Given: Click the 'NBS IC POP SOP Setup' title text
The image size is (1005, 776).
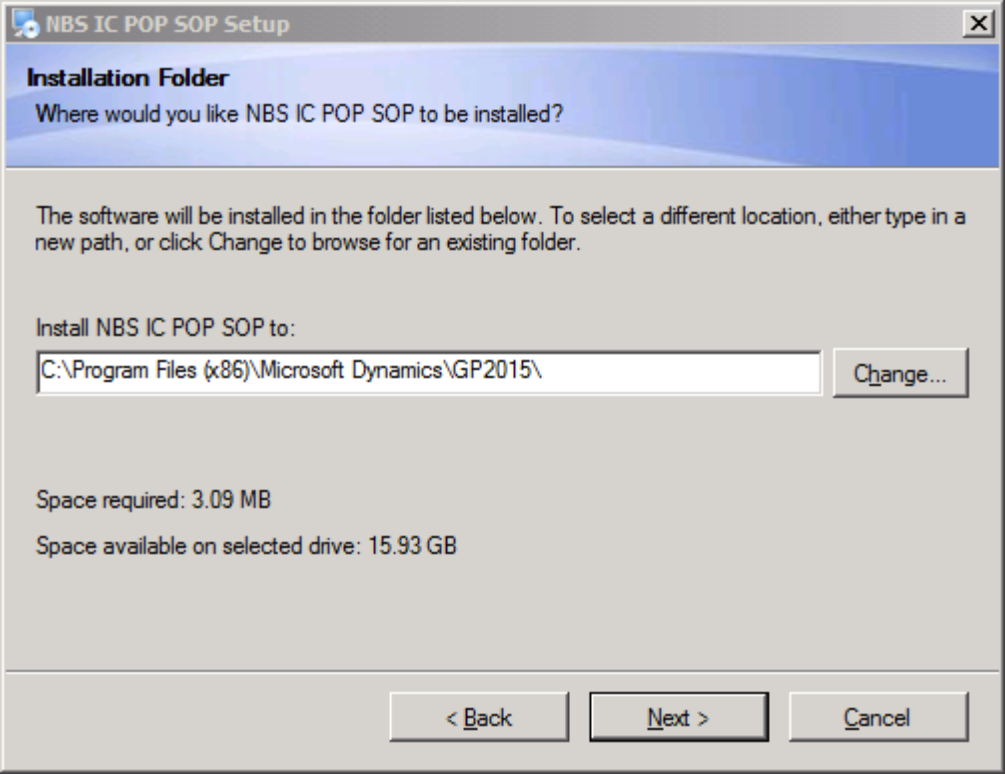Looking at the screenshot, I should click(166, 24).
